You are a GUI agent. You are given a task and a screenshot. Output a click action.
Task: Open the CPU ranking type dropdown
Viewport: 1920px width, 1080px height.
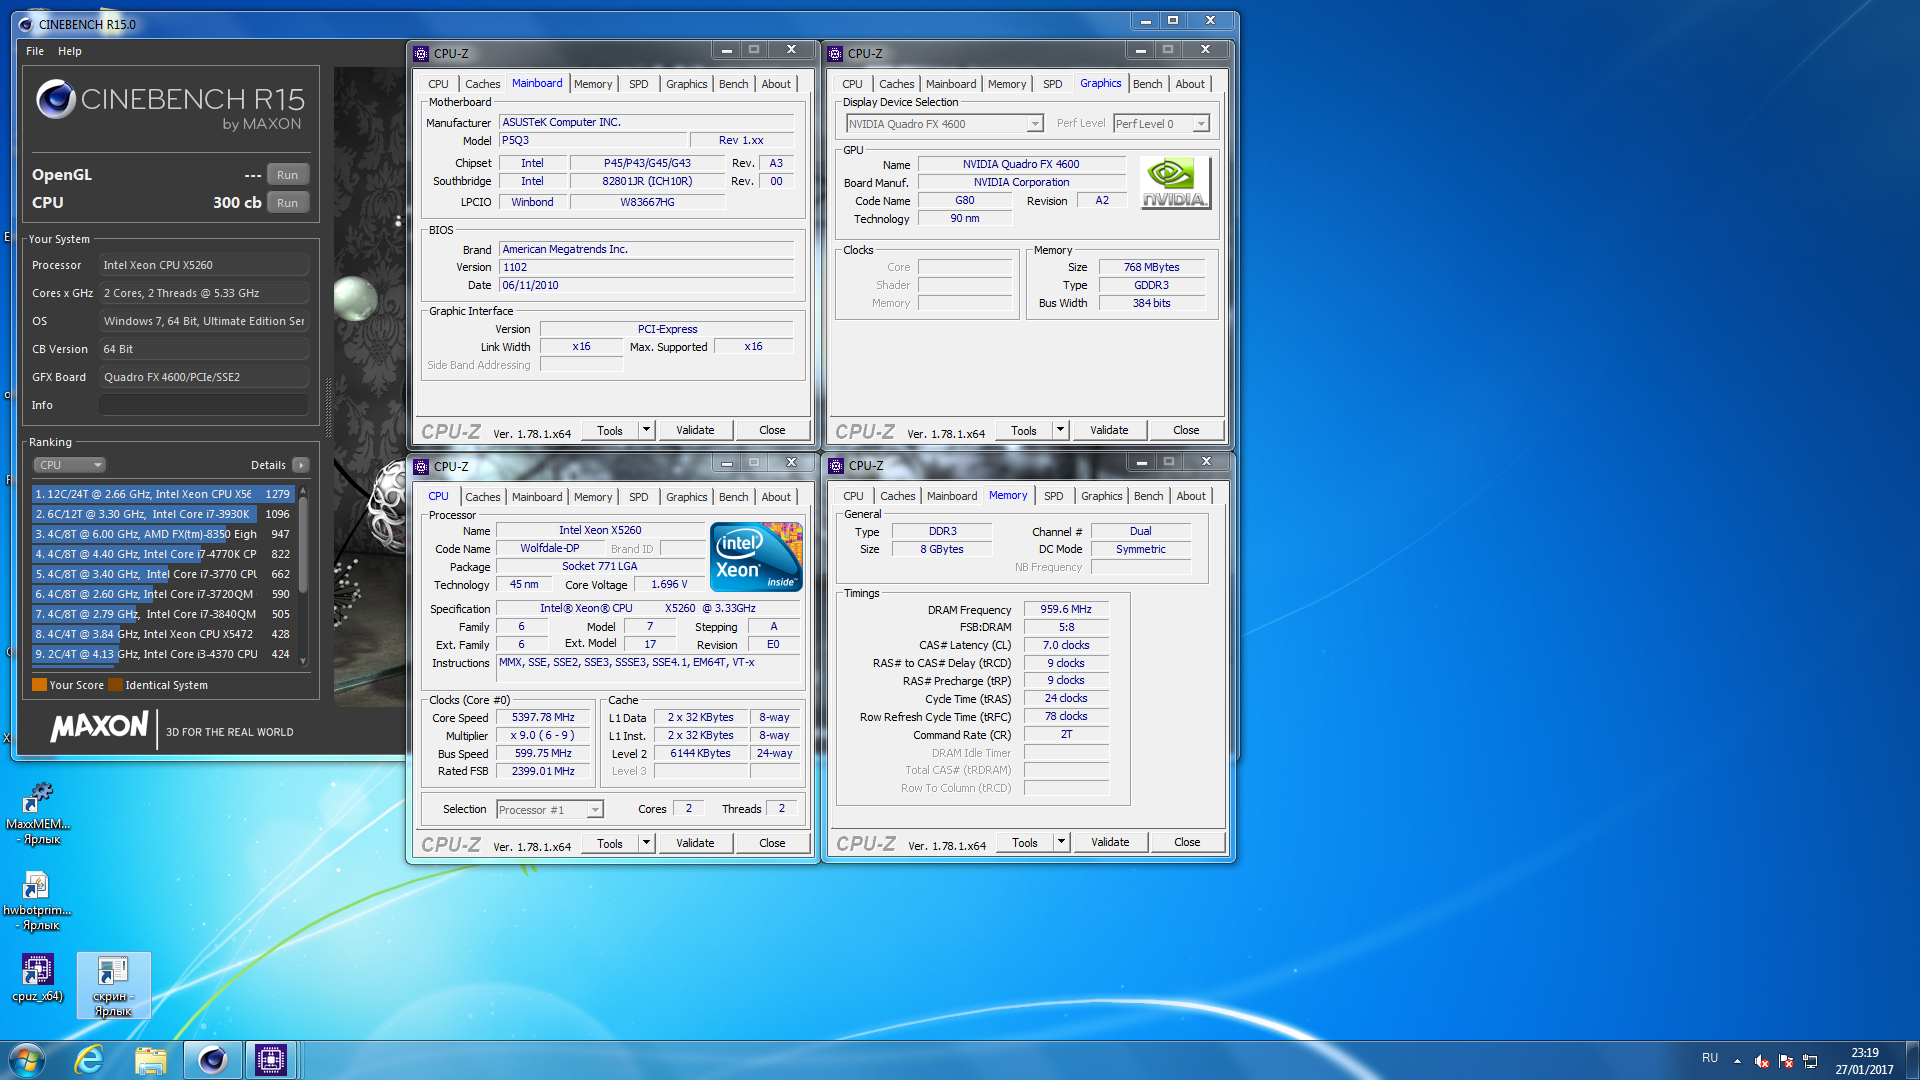click(70, 465)
